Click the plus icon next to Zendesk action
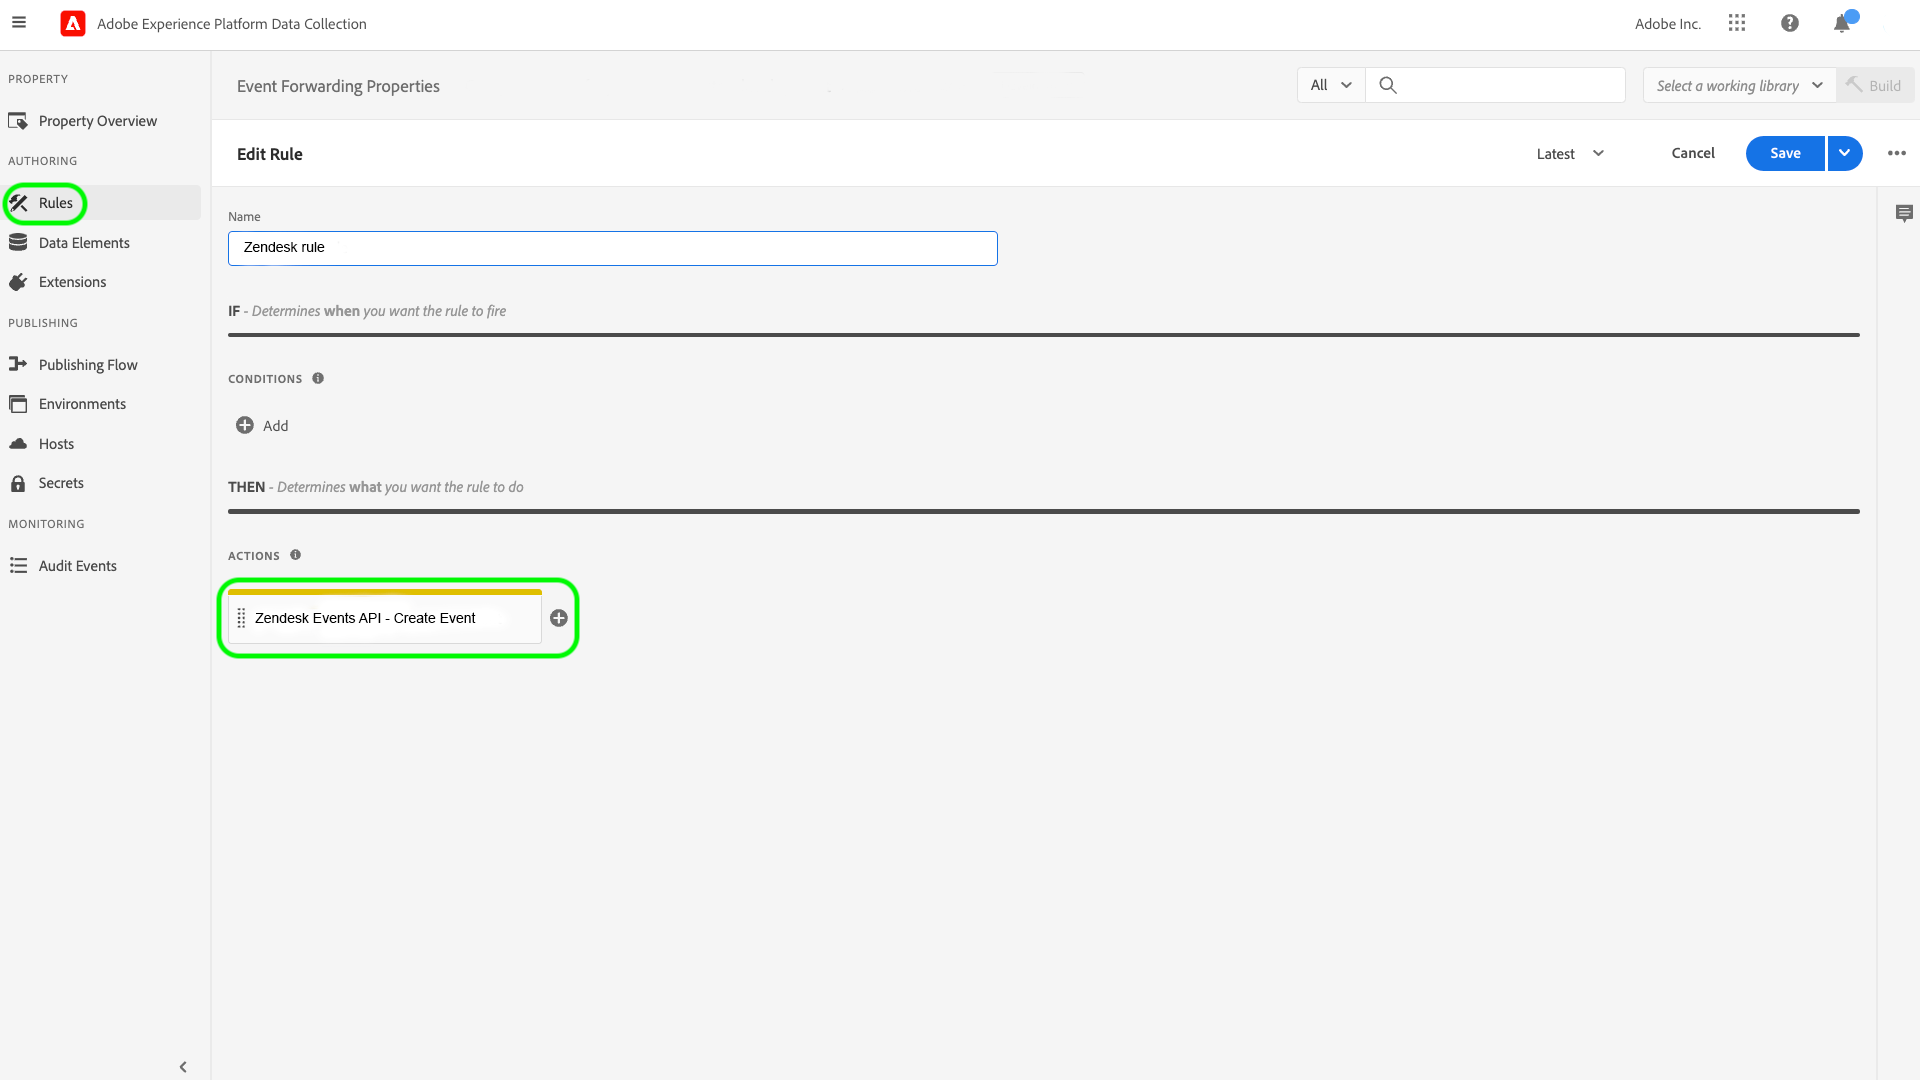This screenshot has width=1920, height=1080. pyautogui.click(x=559, y=618)
